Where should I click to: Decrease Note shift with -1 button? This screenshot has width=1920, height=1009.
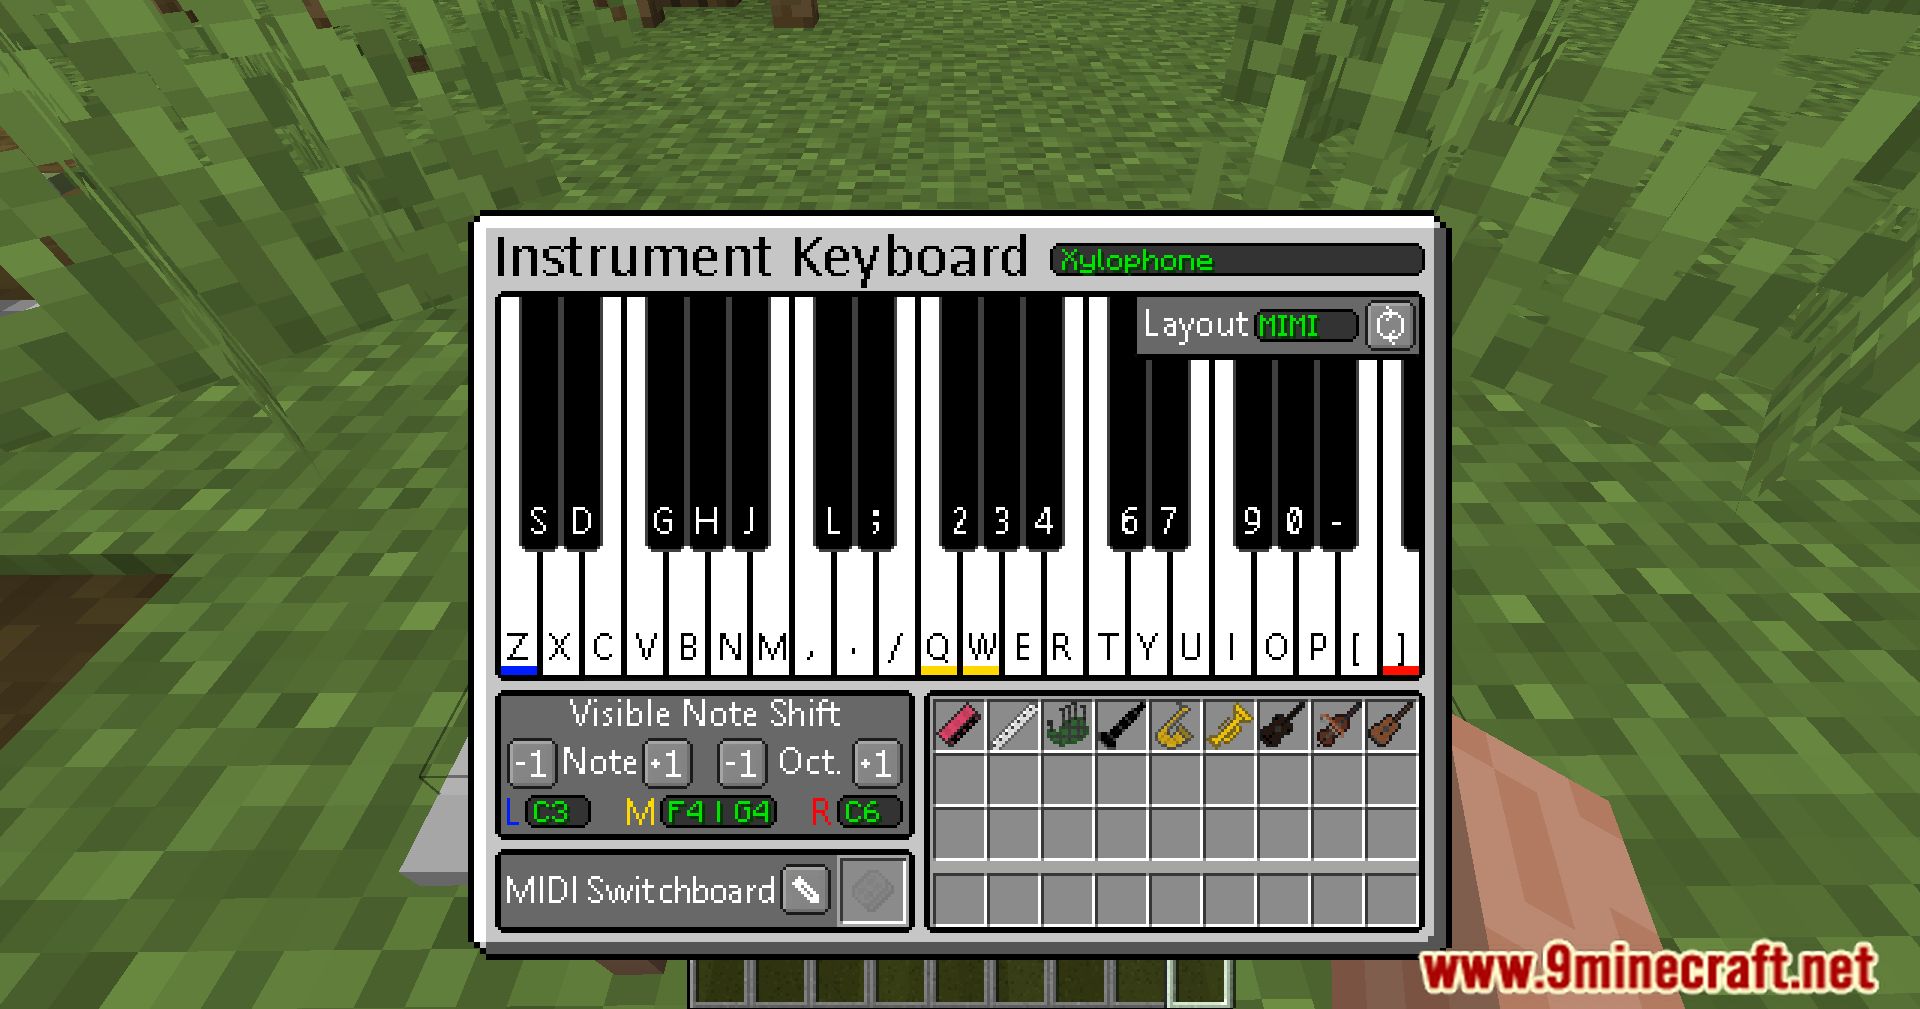coord(531,763)
